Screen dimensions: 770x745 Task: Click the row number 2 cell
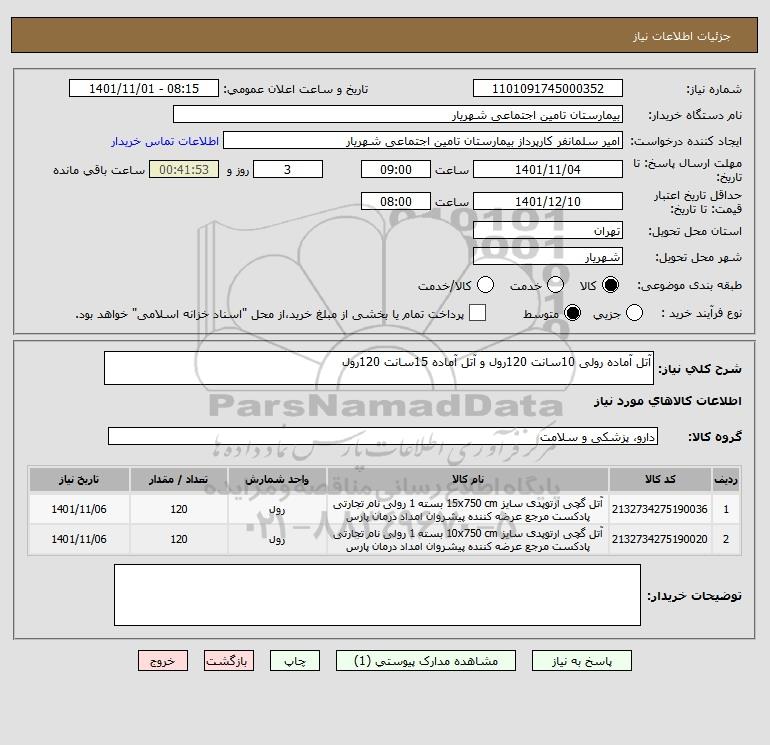point(726,539)
